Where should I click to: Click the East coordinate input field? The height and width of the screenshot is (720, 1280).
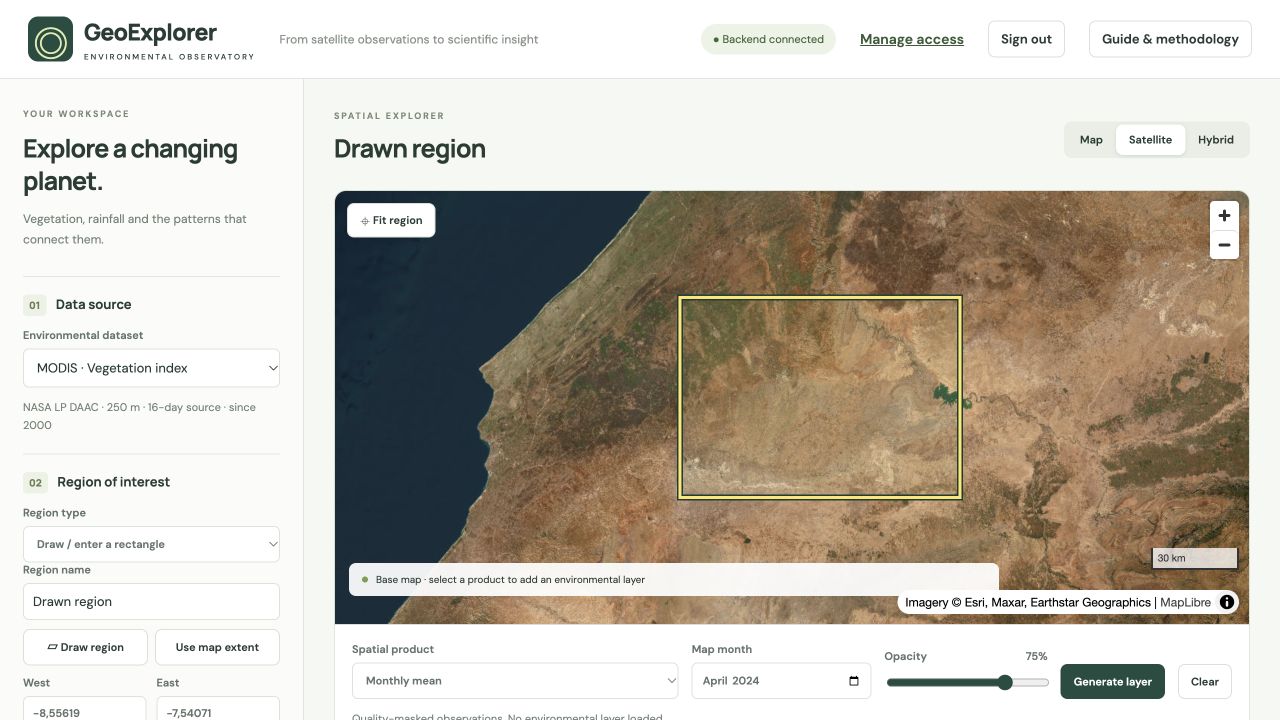coord(218,708)
